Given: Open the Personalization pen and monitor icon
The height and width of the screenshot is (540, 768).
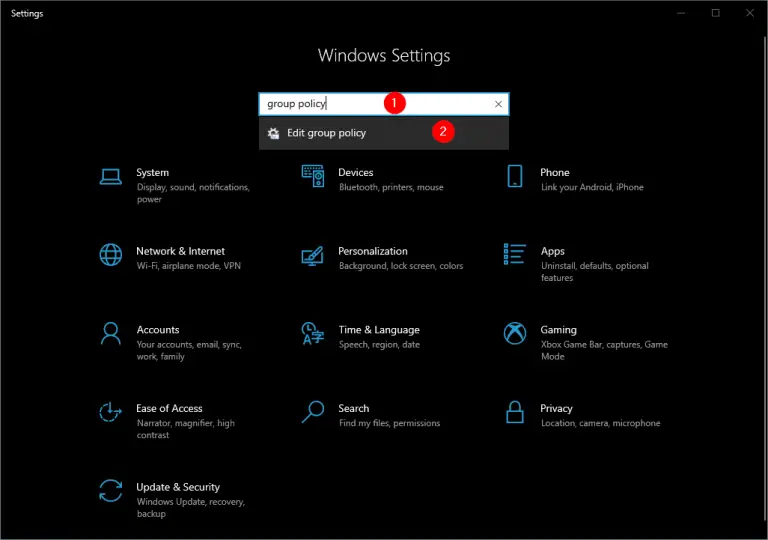Looking at the screenshot, I should [312, 255].
